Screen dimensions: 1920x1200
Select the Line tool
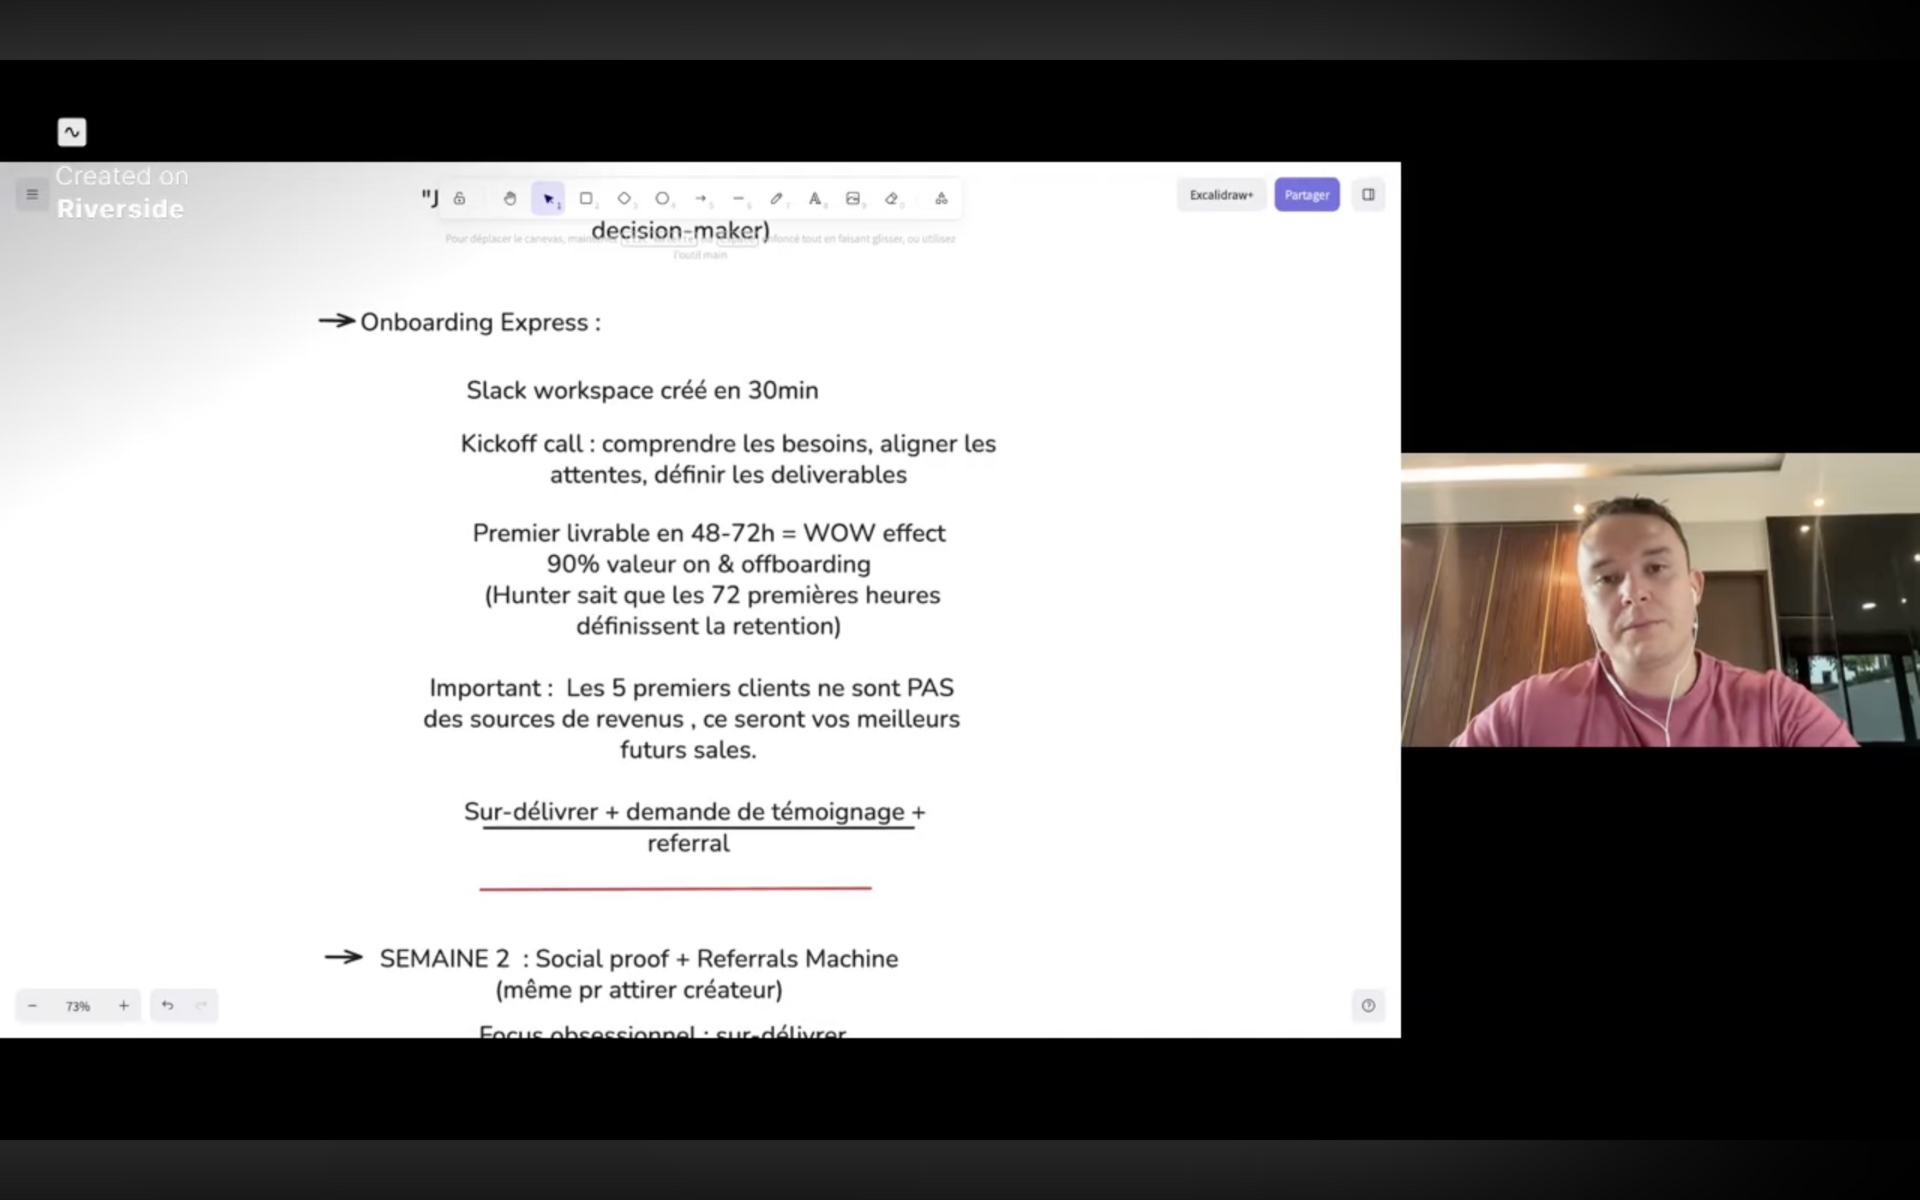(740, 198)
